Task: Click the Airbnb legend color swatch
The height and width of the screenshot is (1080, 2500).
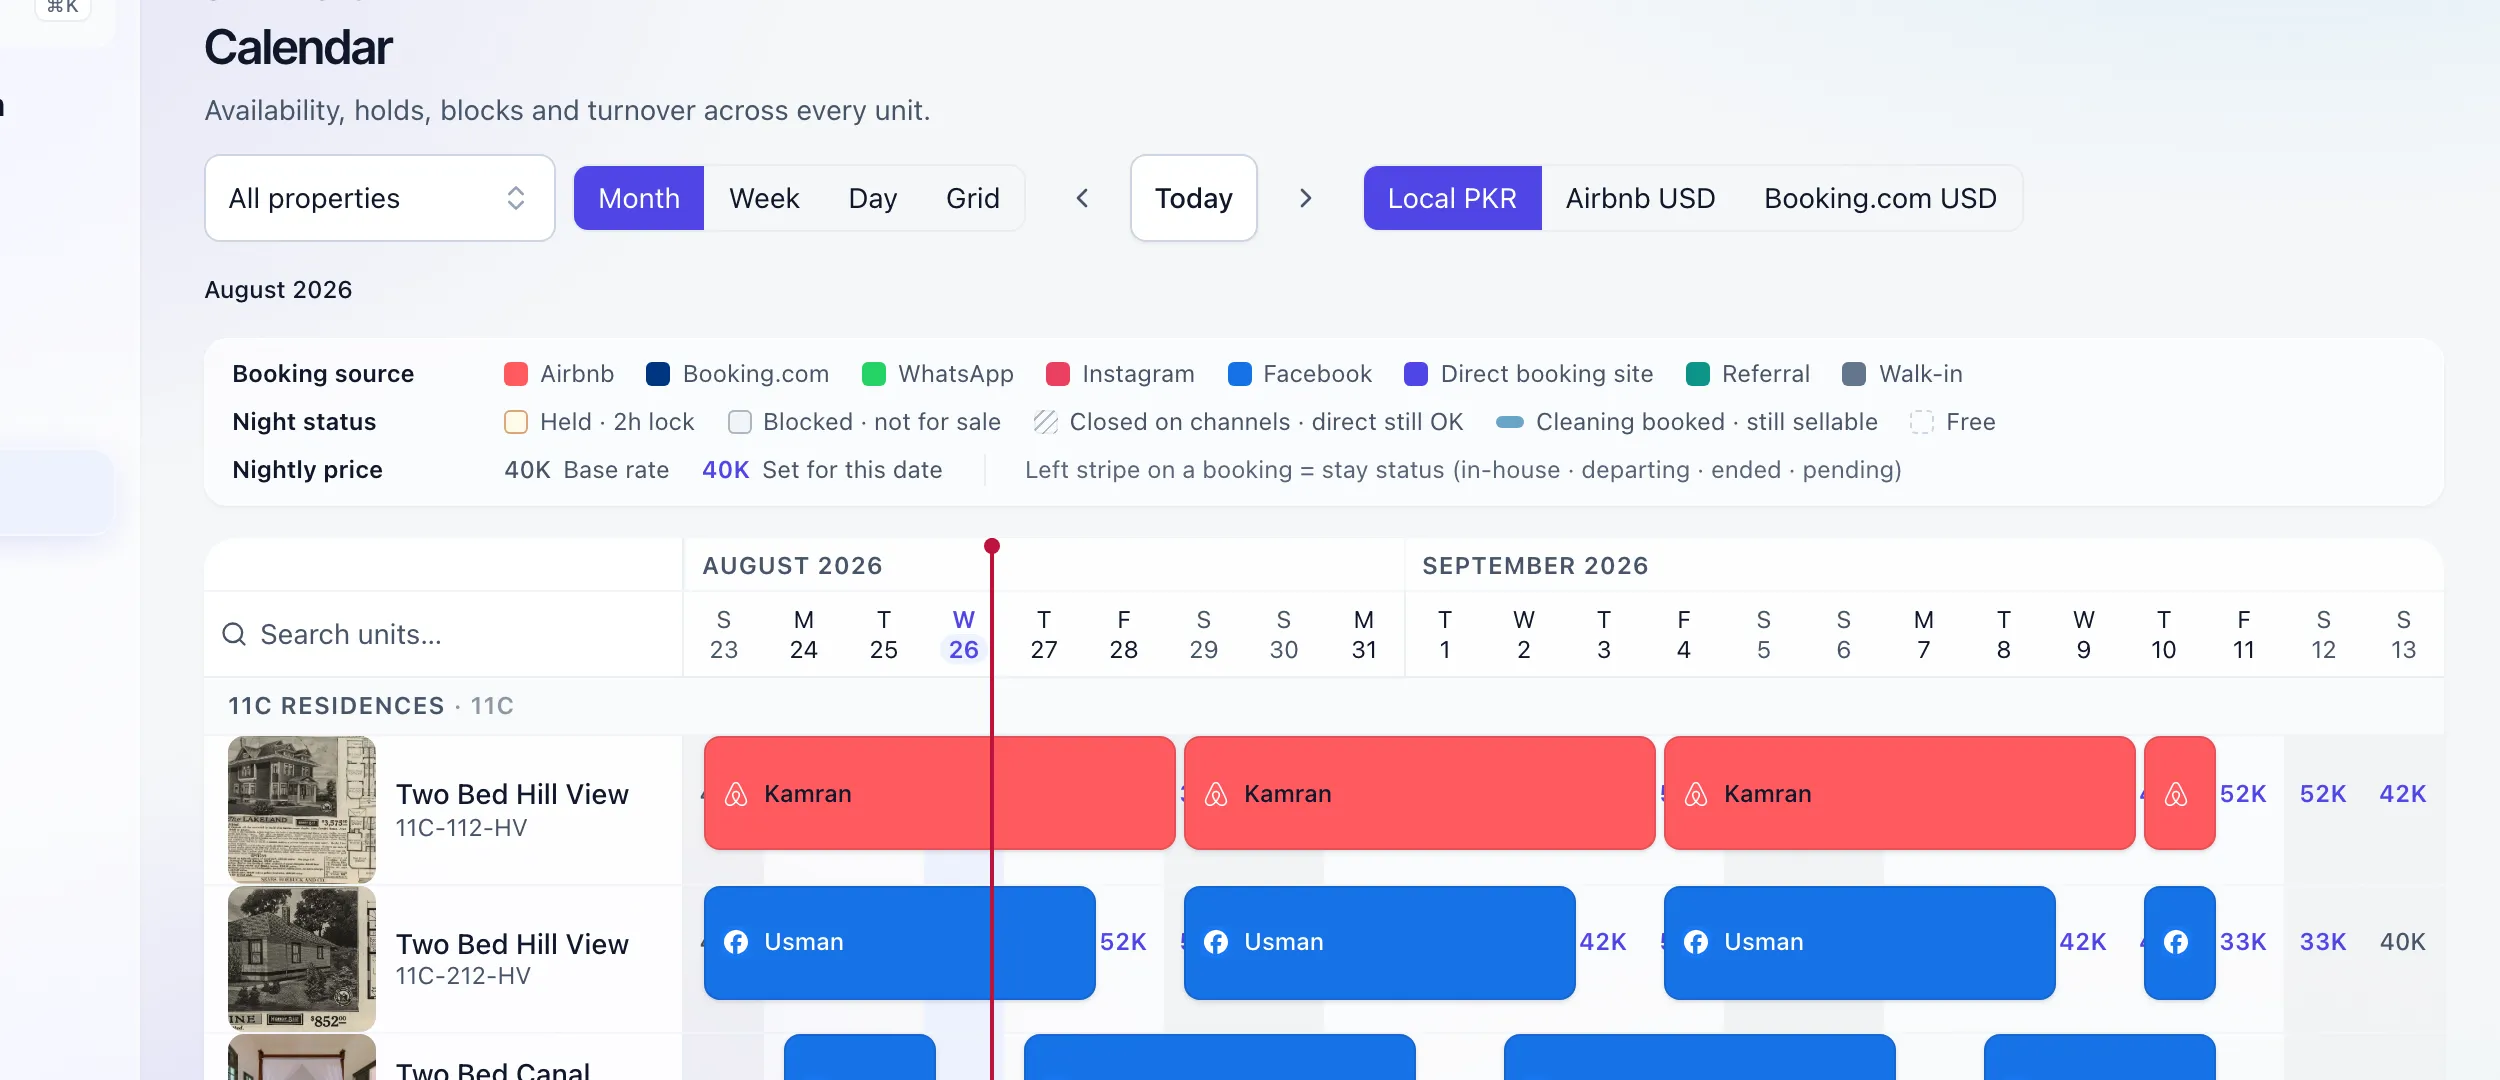Action: tap(516, 374)
